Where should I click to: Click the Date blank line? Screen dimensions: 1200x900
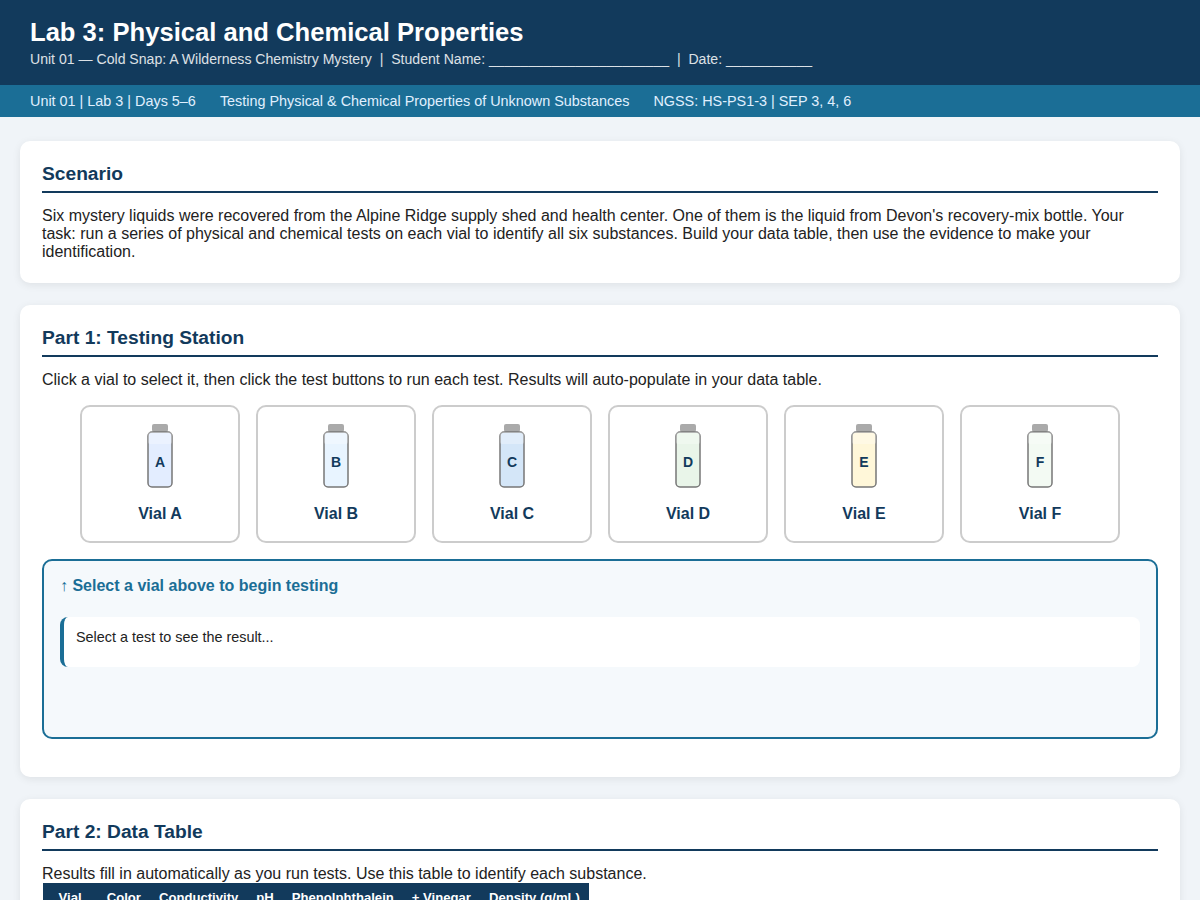769,60
